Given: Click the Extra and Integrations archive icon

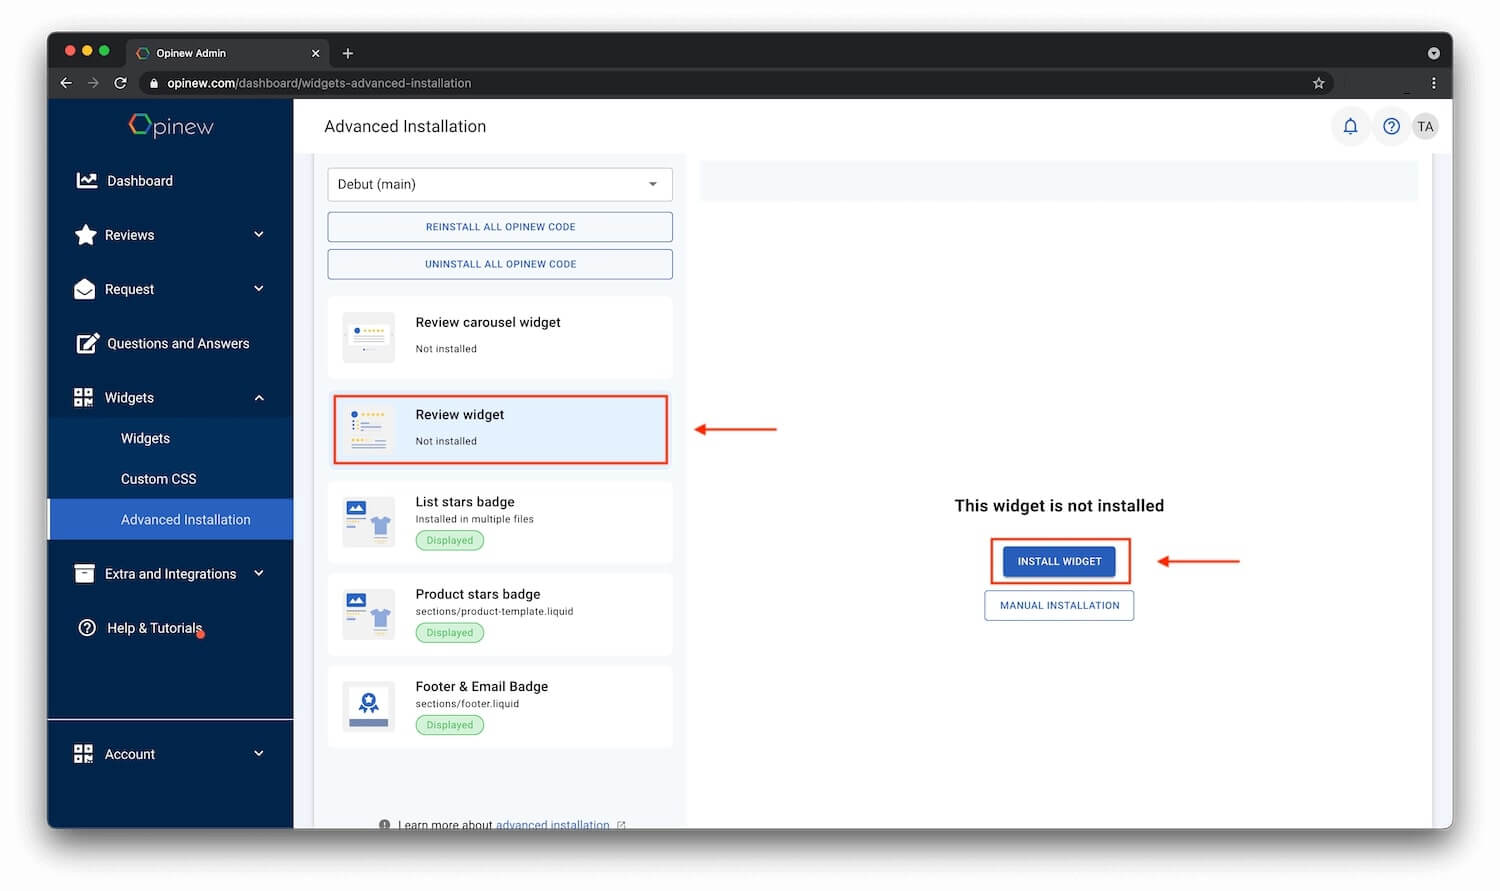Looking at the screenshot, I should [x=84, y=573].
